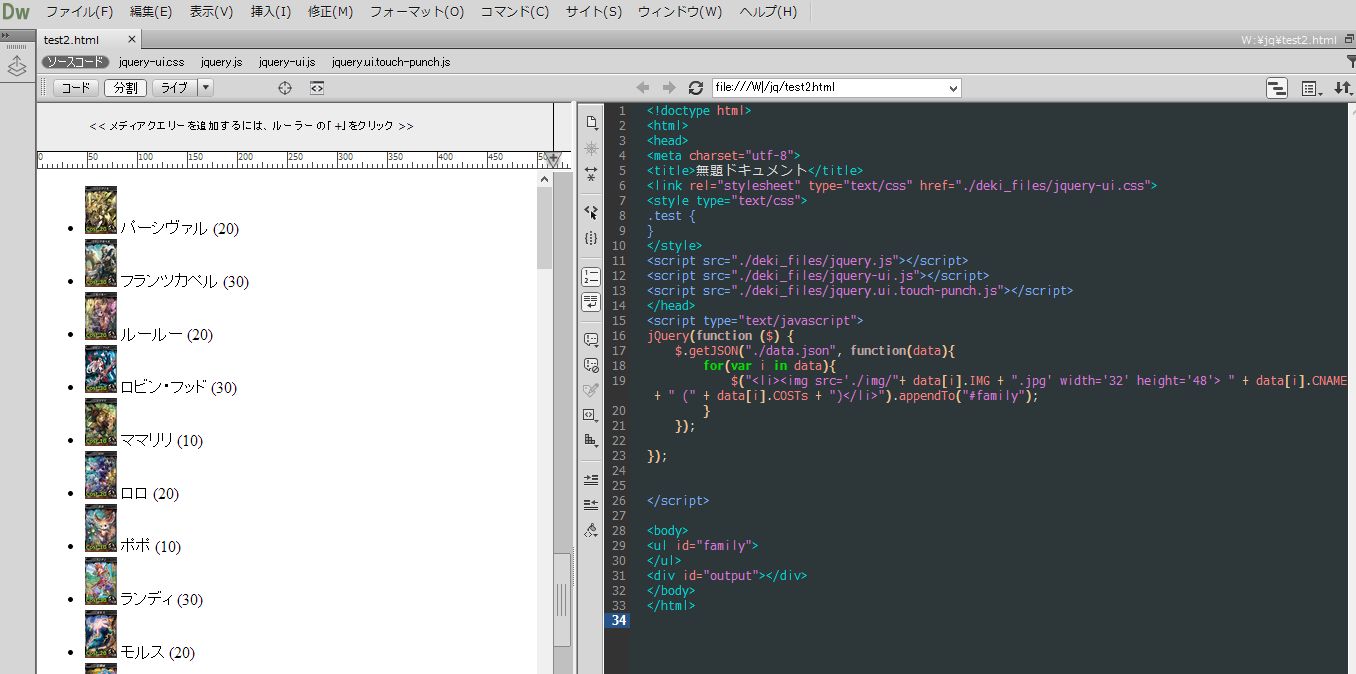Image resolution: width=1356 pixels, height=674 pixels.
Task: Click the Indent Code icon
Action: point(591,480)
